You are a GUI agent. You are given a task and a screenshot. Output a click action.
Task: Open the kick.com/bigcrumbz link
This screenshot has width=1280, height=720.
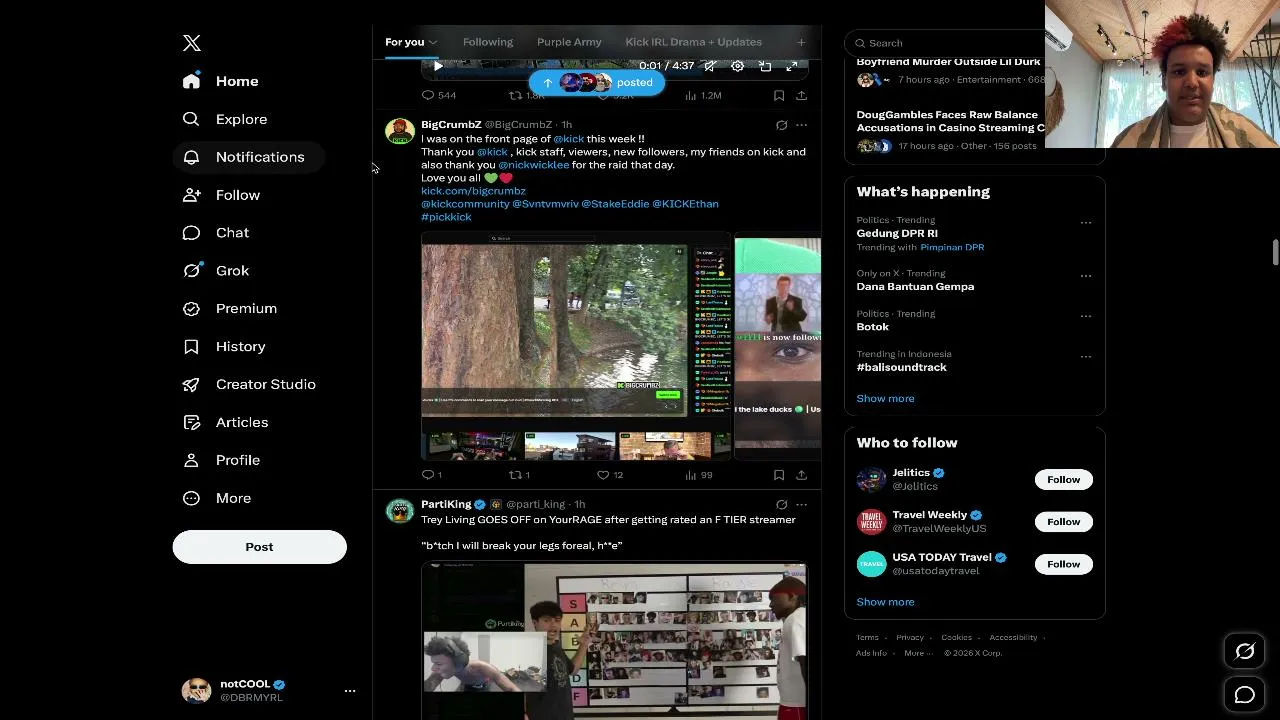(x=473, y=191)
